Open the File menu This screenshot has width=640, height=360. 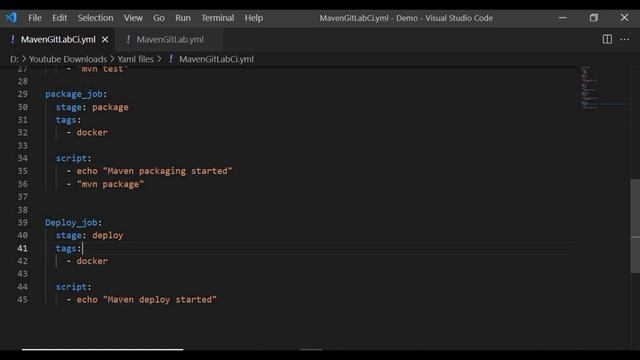pos(35,18)
